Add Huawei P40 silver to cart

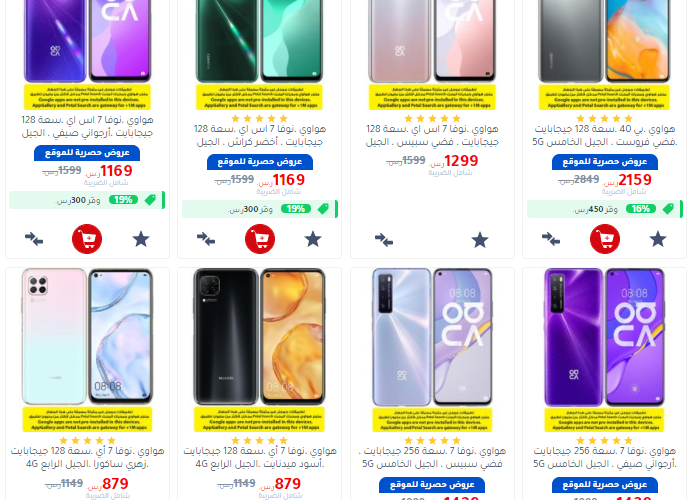[x=605, y=239]
